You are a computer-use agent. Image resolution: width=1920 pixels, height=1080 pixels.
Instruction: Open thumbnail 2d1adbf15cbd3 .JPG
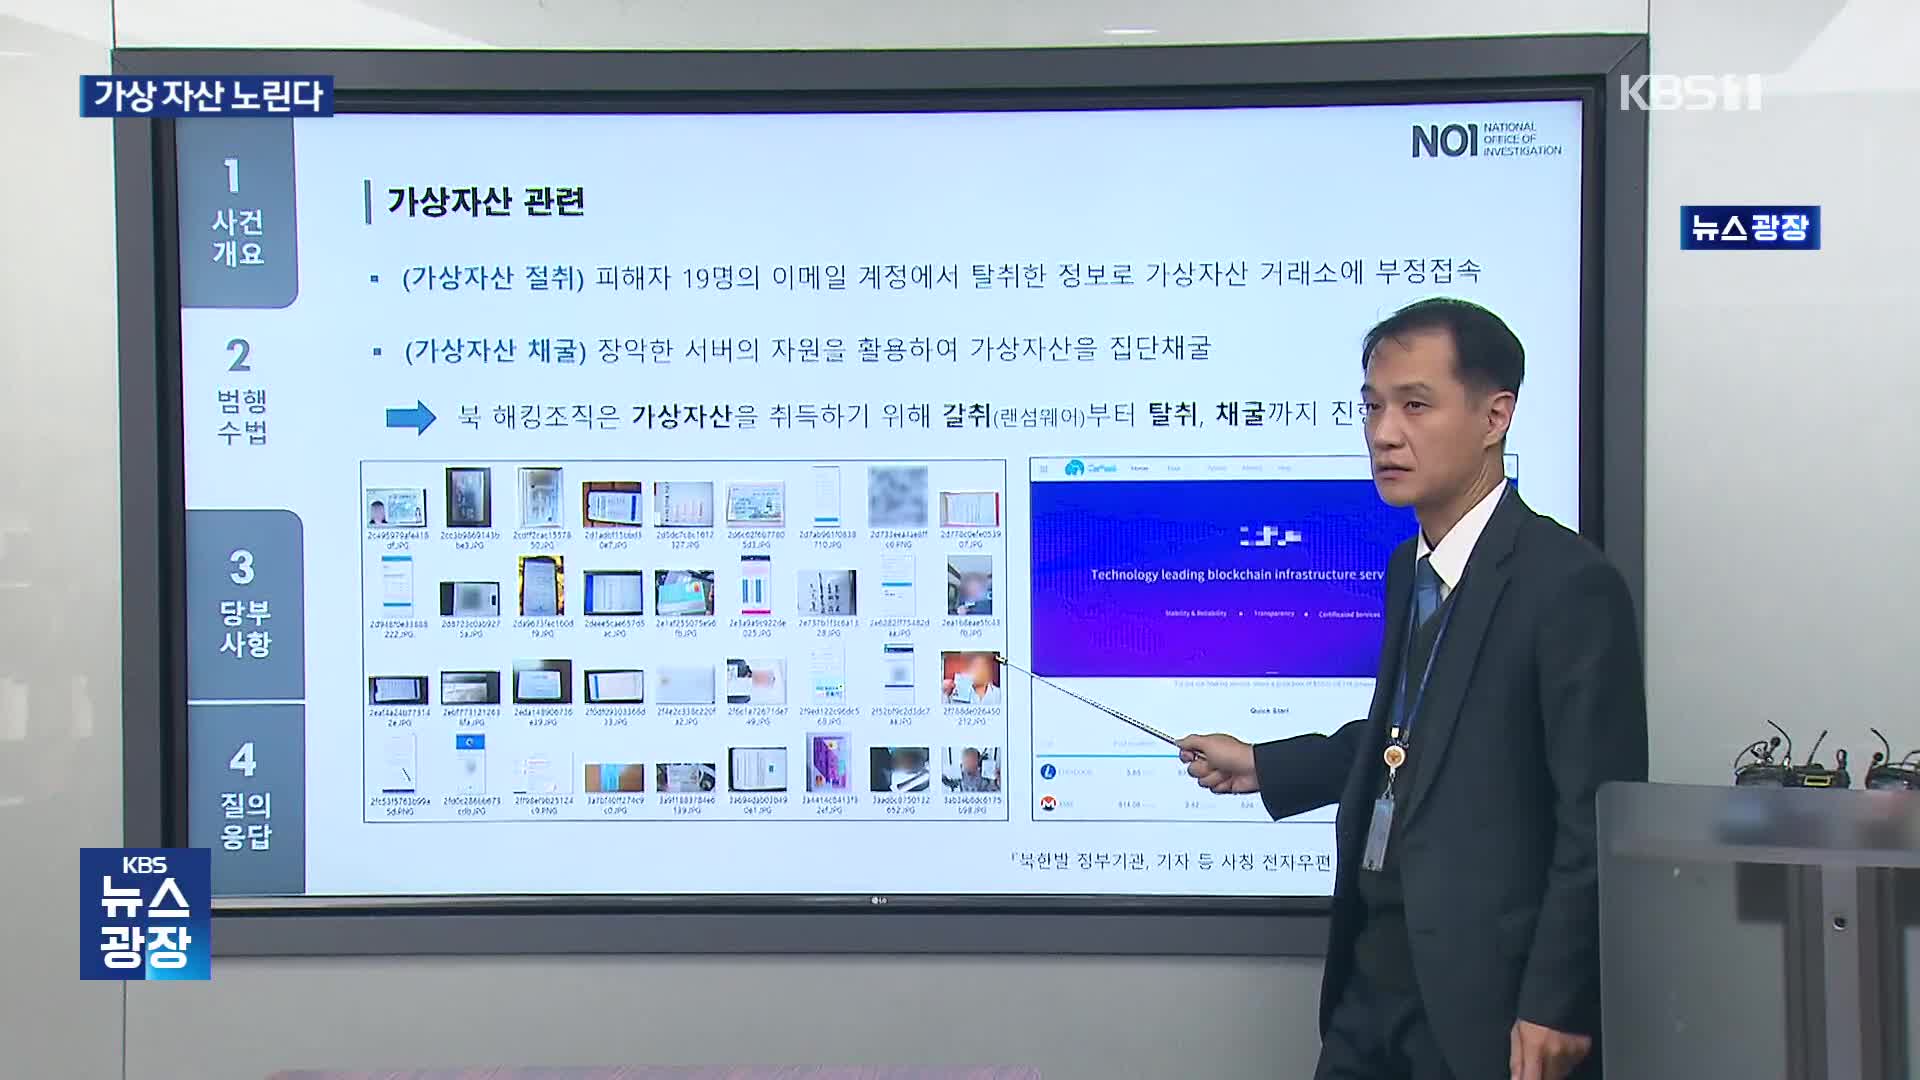point(612,505)
